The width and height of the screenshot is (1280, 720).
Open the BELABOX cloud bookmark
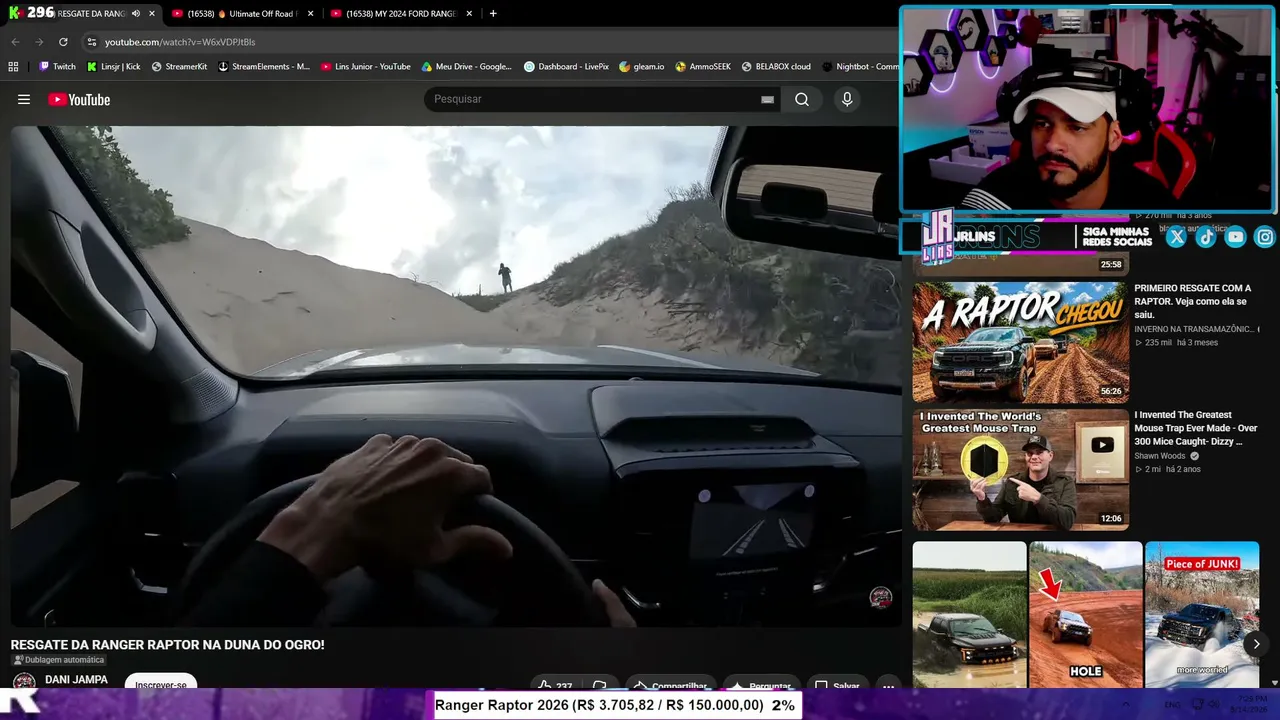(x=776, y=67)
